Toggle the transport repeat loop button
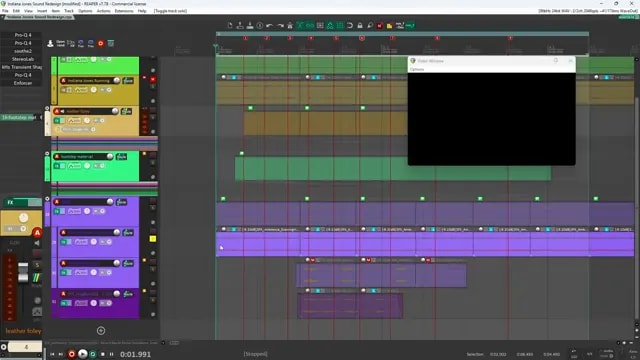This screenshot has height=360, width=640. click(93, 354)
